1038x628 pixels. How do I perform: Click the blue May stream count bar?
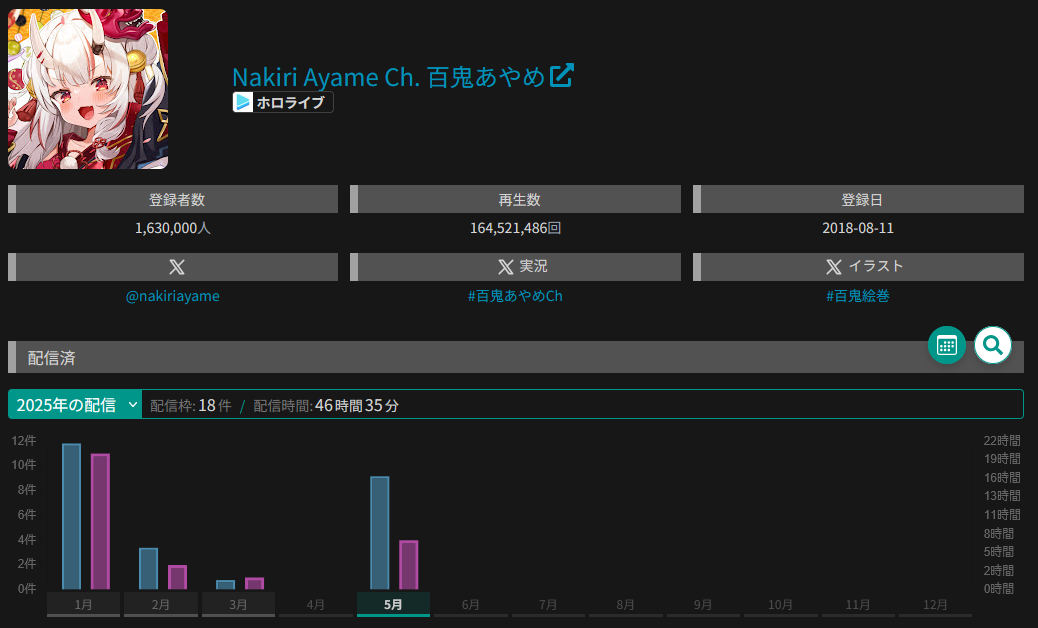[380, 533]
